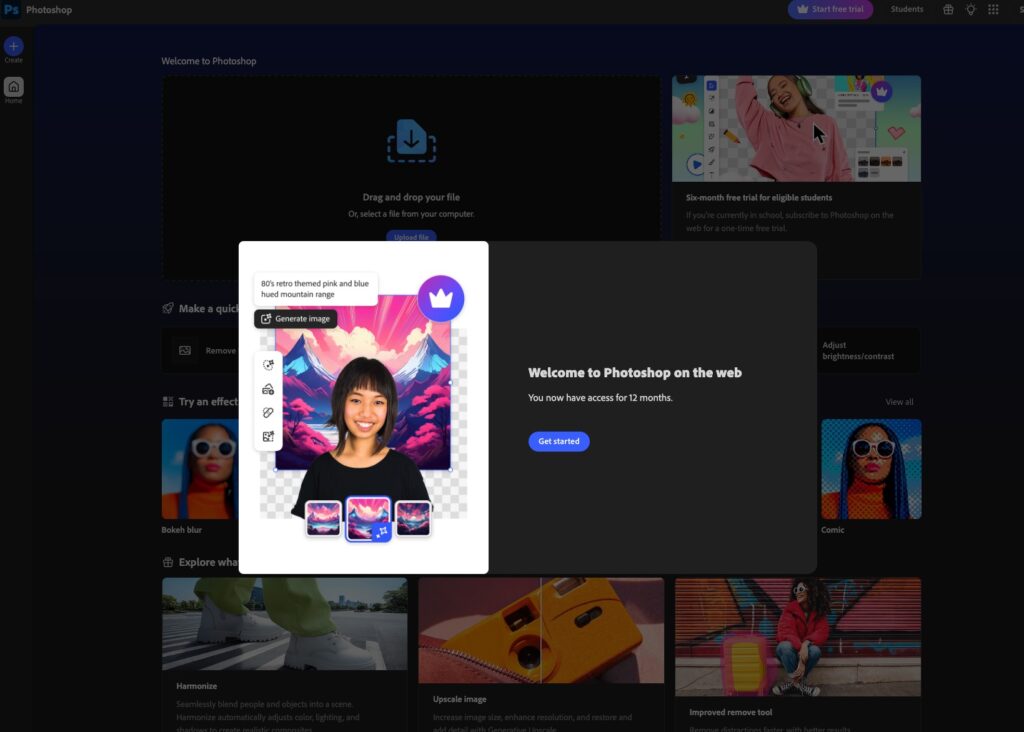Screen dimensions: 1024x732
Task: Click Generate image in the dialog illustration
Action: pyautogui.click(x=295, y=319)
